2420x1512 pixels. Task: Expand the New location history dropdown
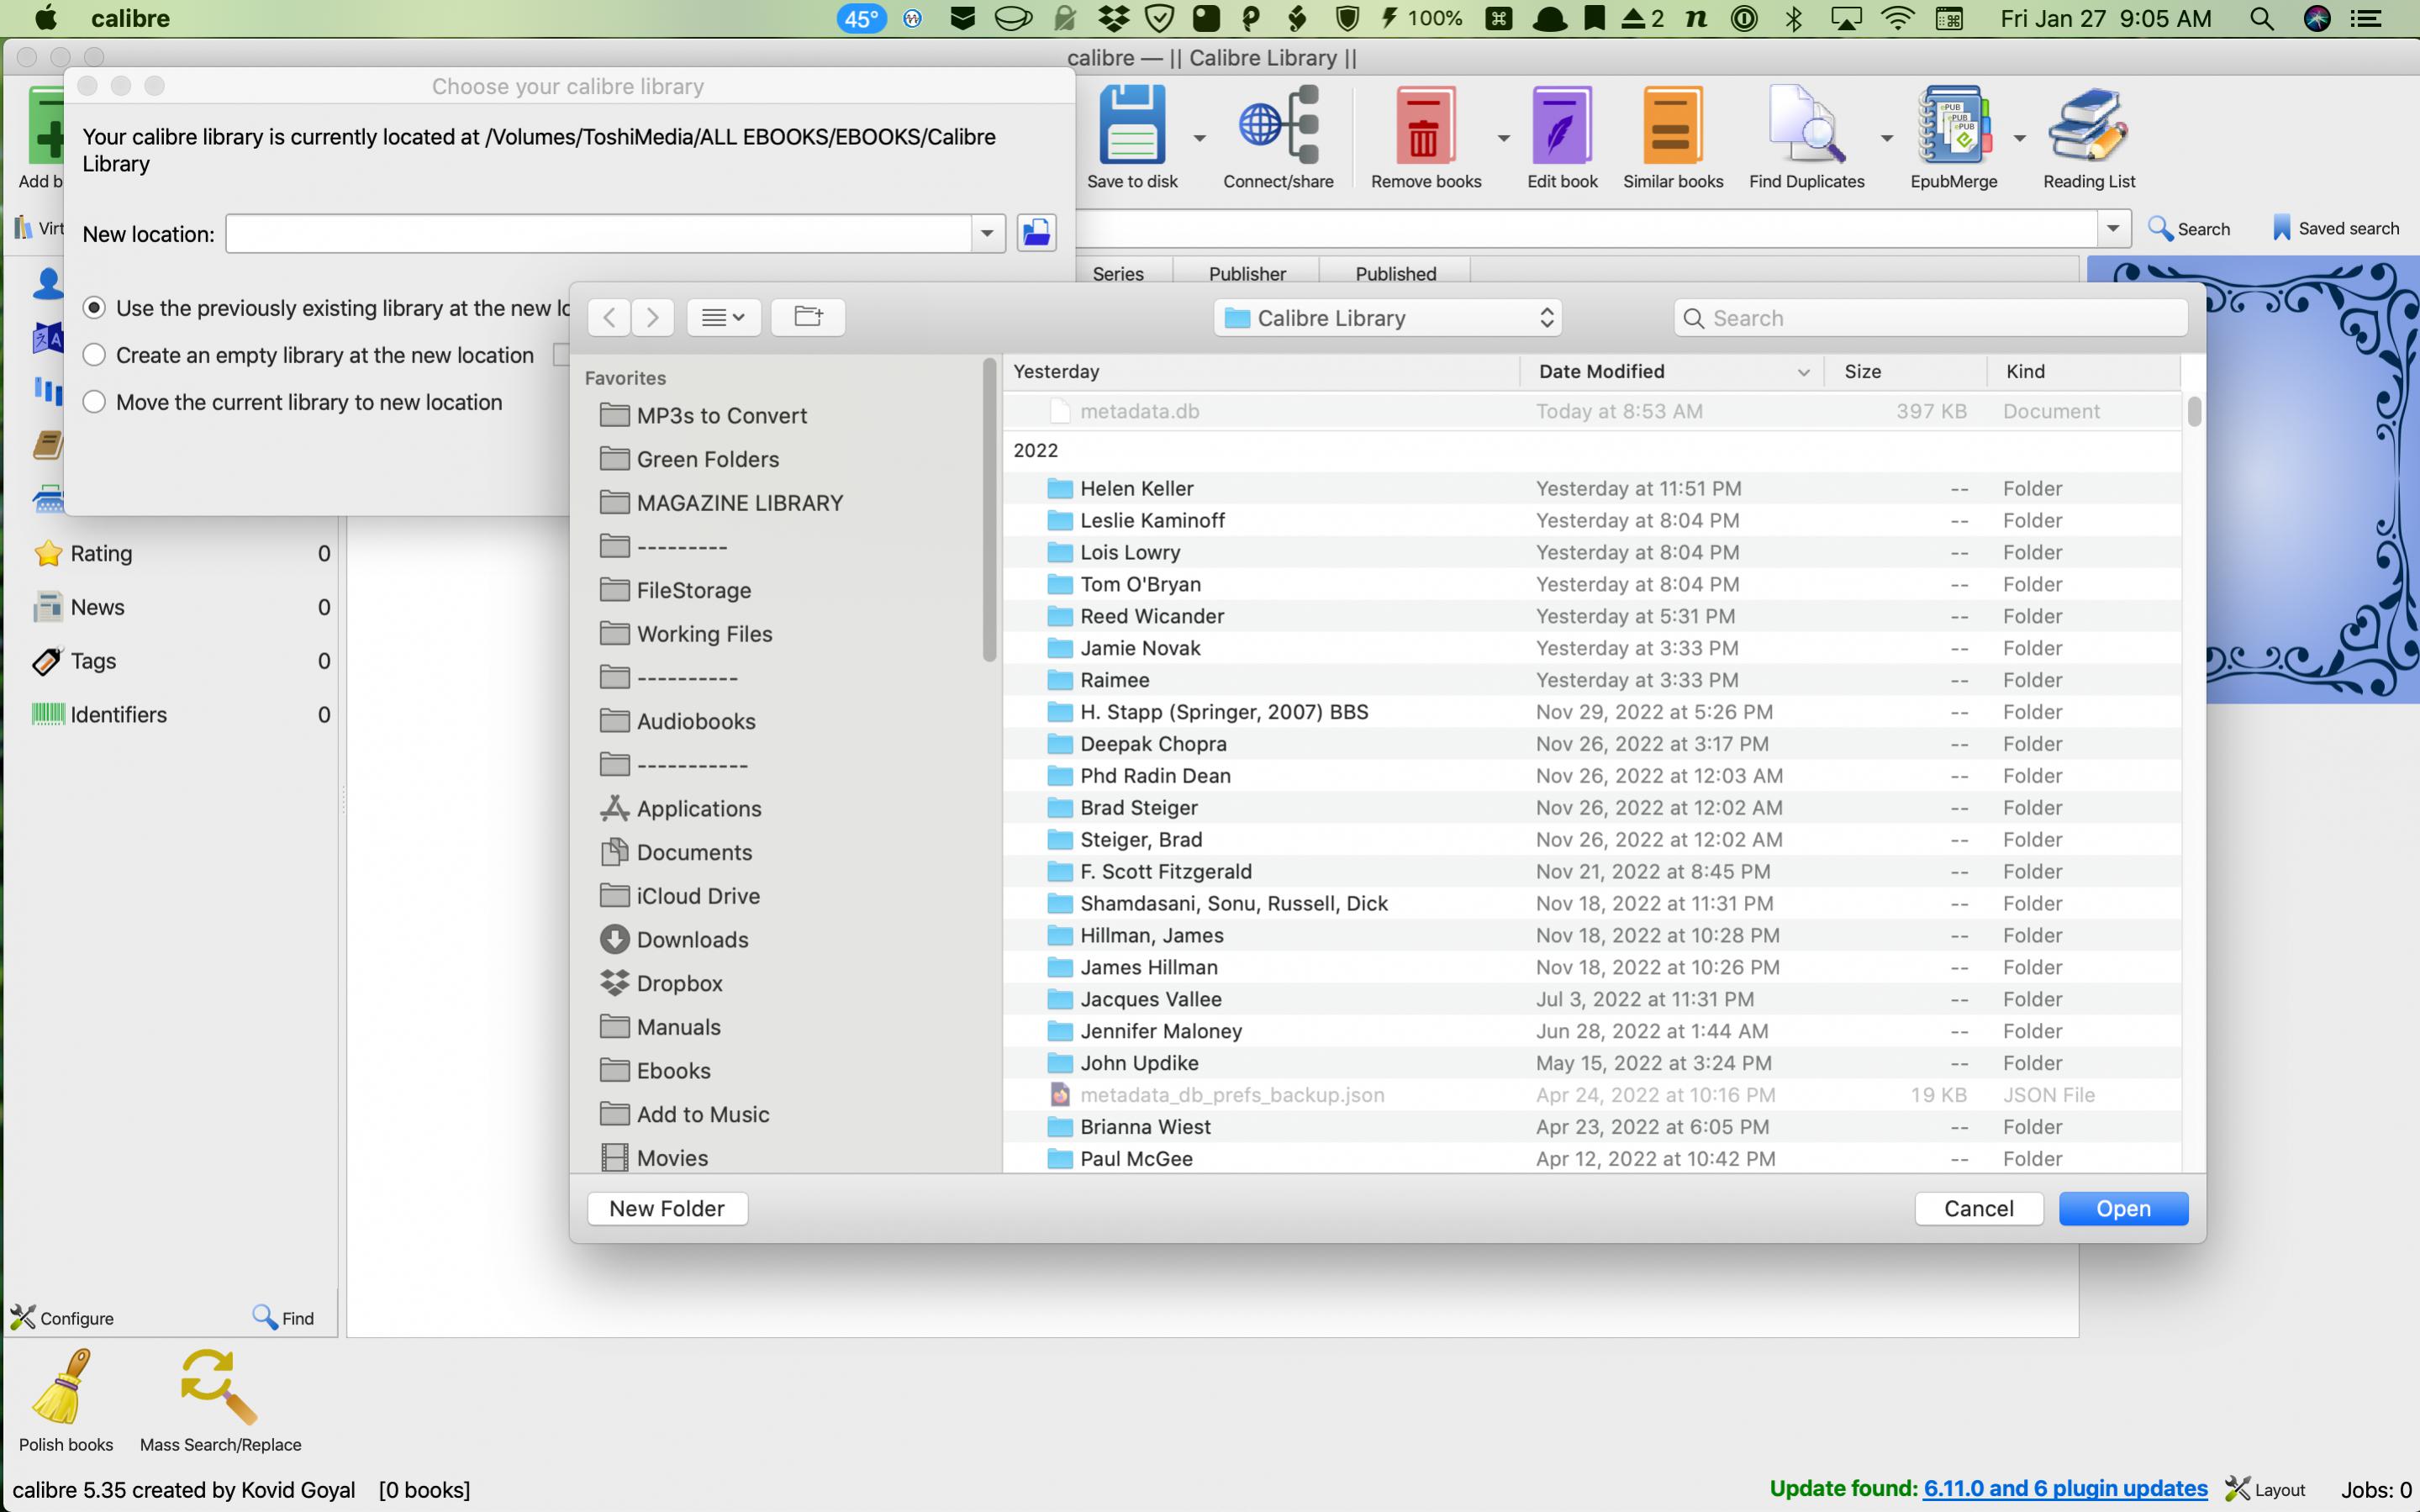click(987, 233)
